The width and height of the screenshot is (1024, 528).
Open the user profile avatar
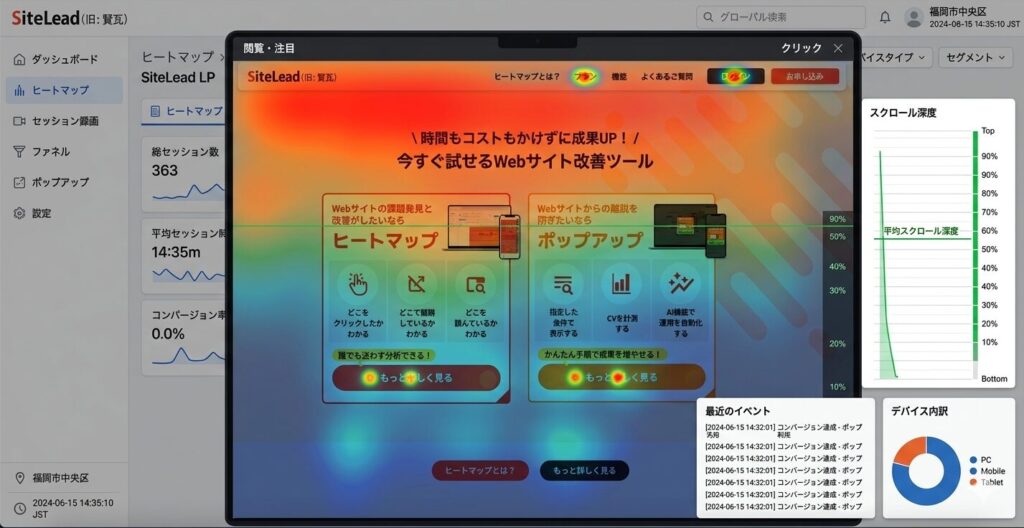point(914,18)
